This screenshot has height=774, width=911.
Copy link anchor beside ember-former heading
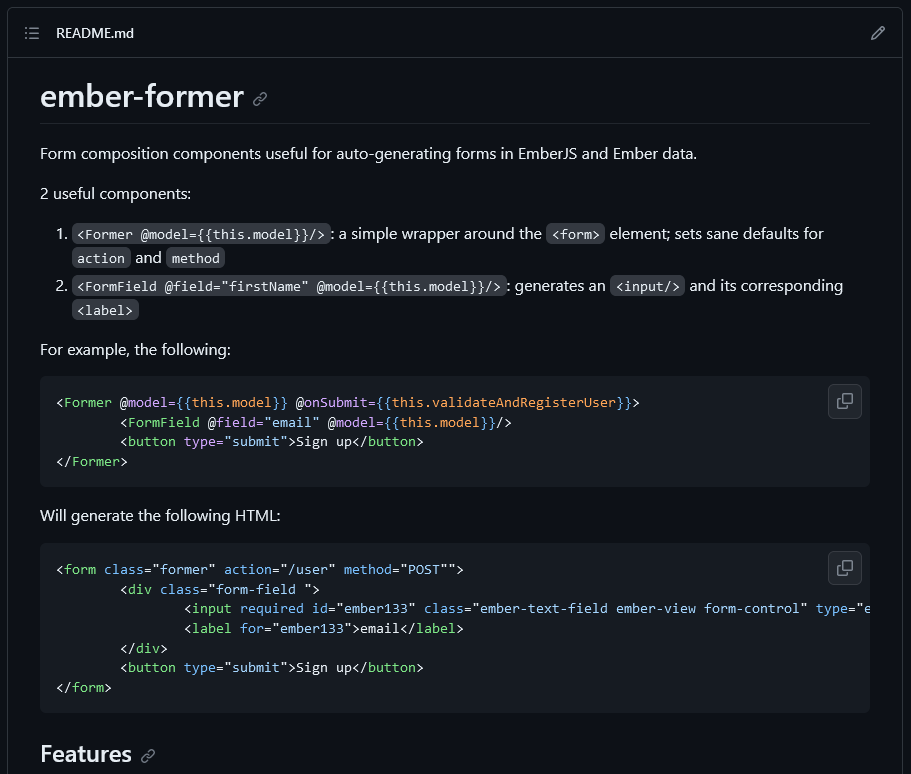(260, 99)
